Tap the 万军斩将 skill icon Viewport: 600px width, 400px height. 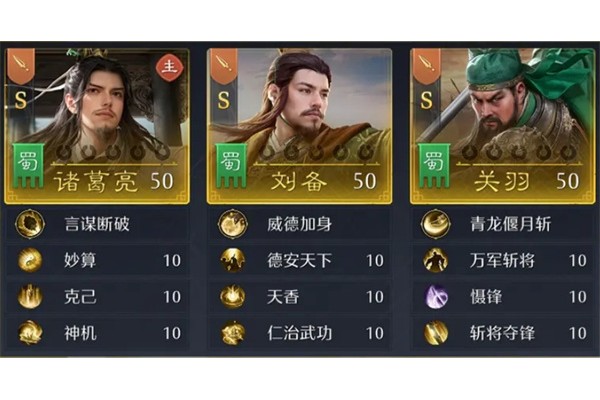[x=436, y=260]
